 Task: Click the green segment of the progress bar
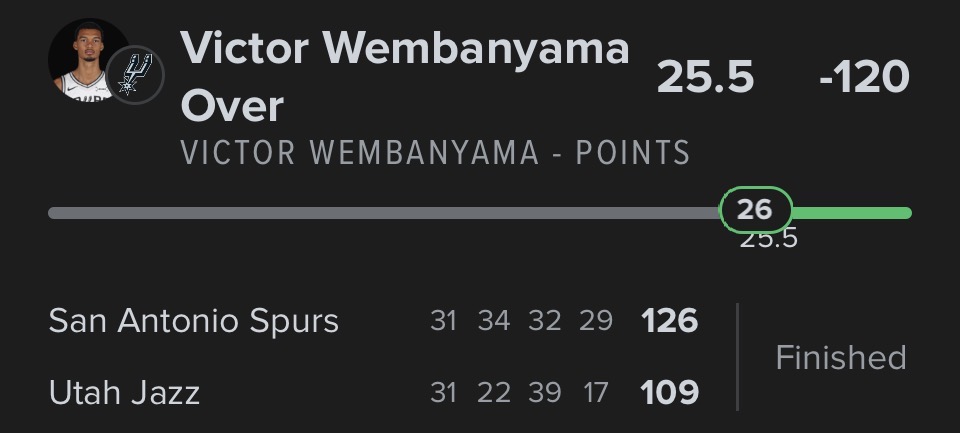851,212
